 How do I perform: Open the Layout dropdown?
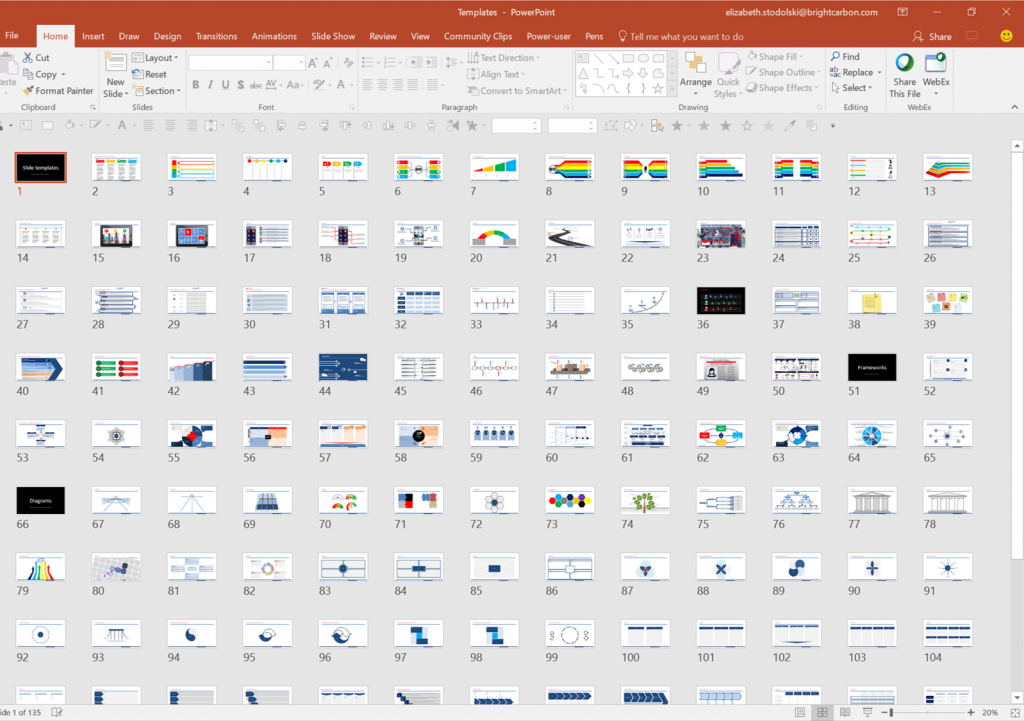[155, 57]
